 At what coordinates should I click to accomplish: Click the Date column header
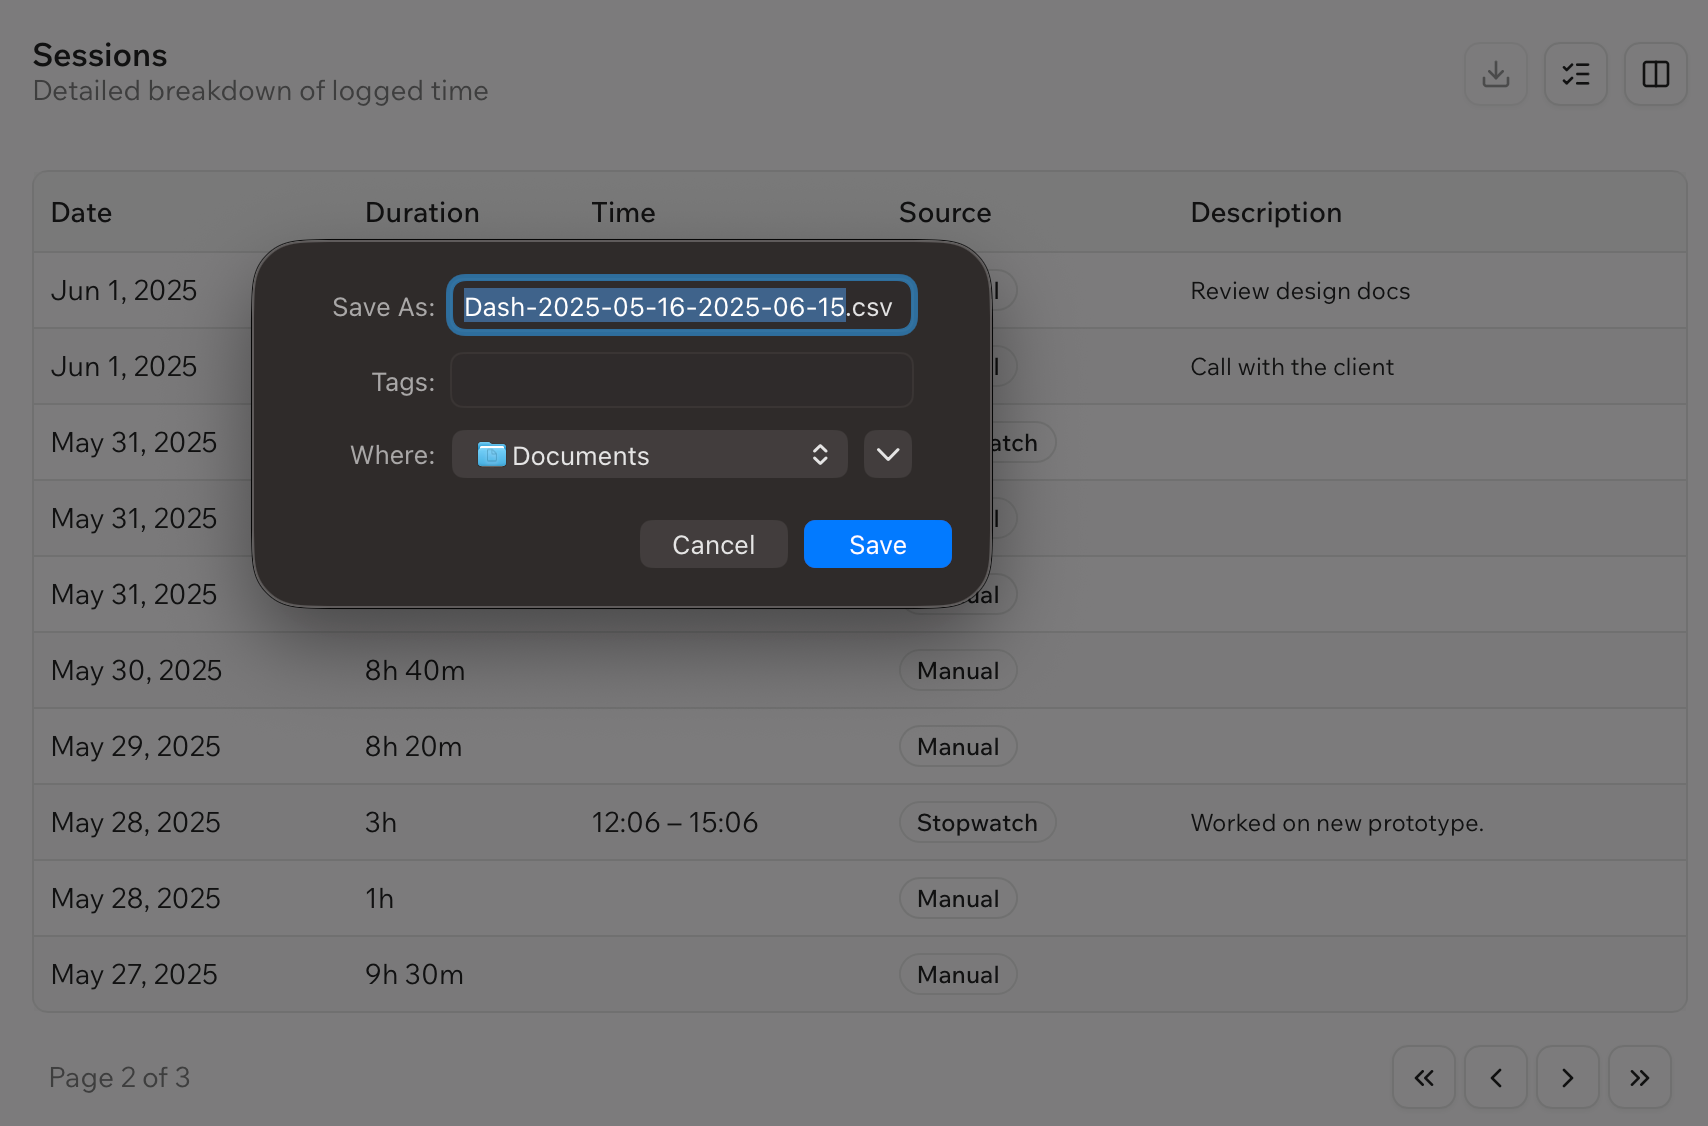click(81, 213)
